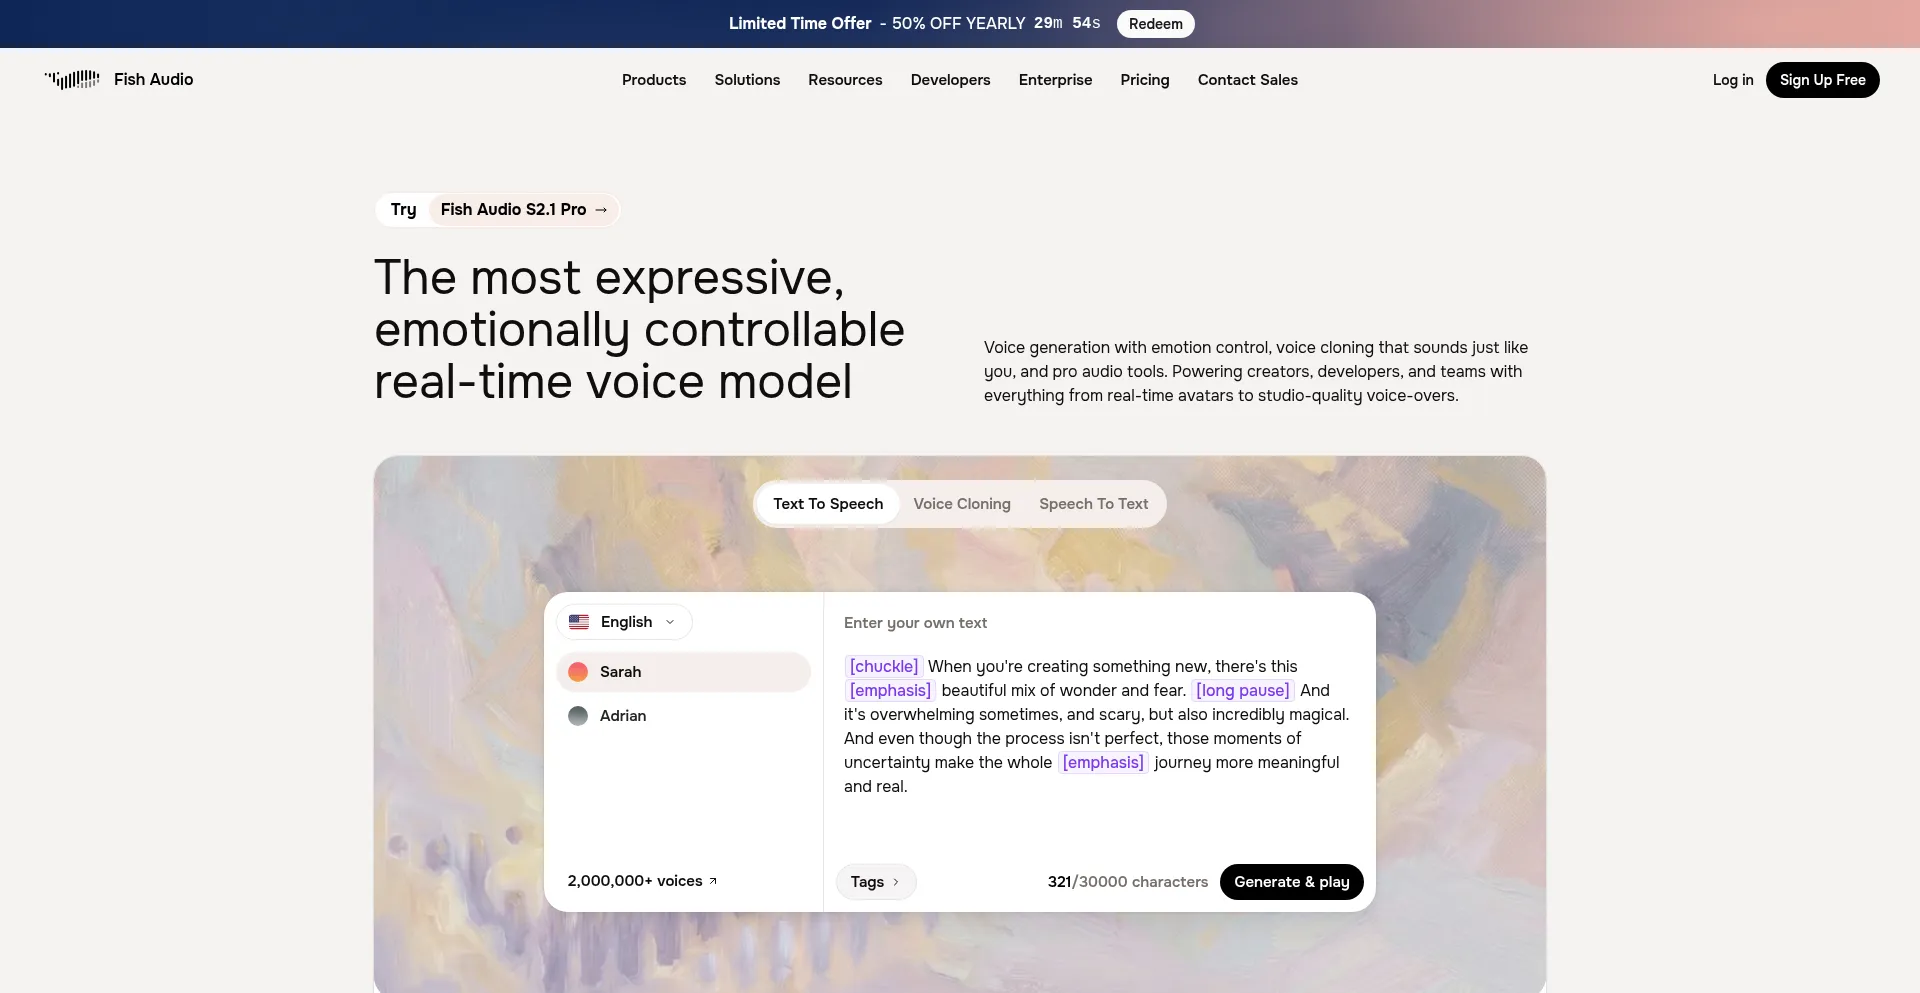1920x993 pixels.
Task: Redeem the limited time offer
Action: coord(1156,24)
